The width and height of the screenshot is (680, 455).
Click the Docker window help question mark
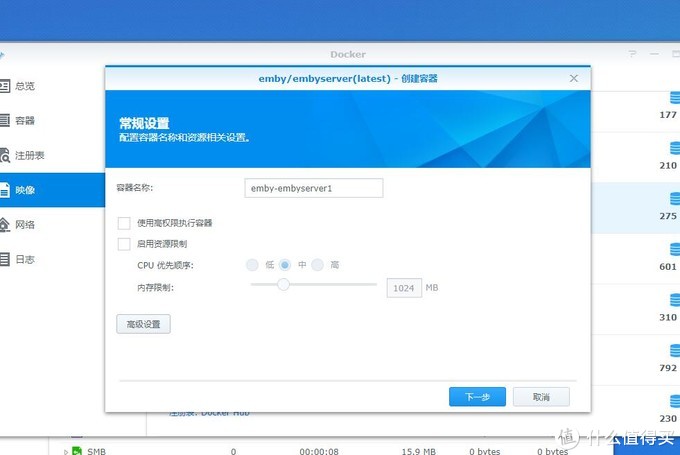[x=632, y=54]
